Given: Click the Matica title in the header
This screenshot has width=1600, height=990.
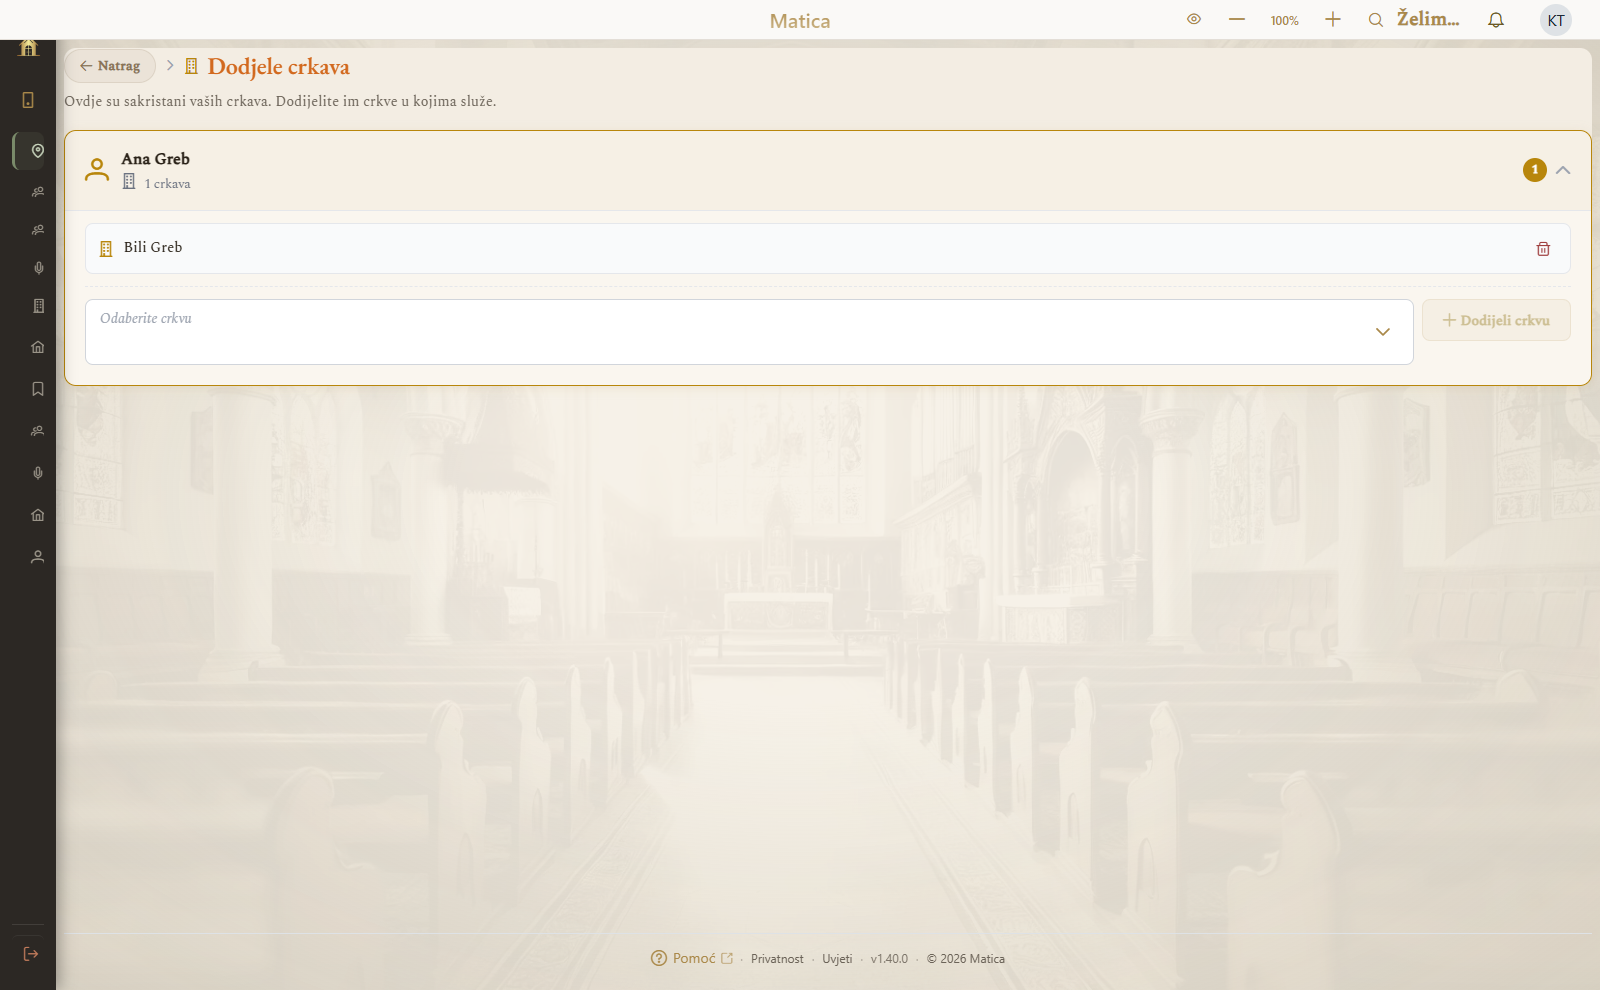Looking at the screenshot, I should pos(800,21).
